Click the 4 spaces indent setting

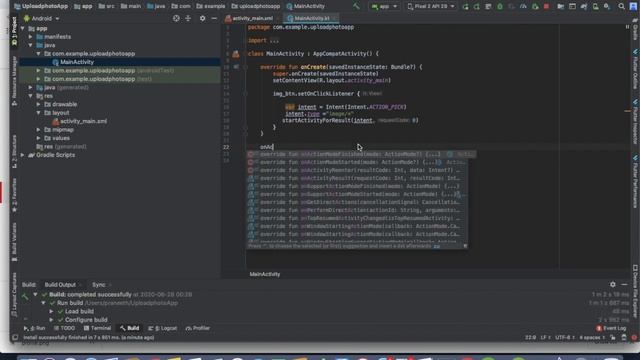(x=591, y=338)
